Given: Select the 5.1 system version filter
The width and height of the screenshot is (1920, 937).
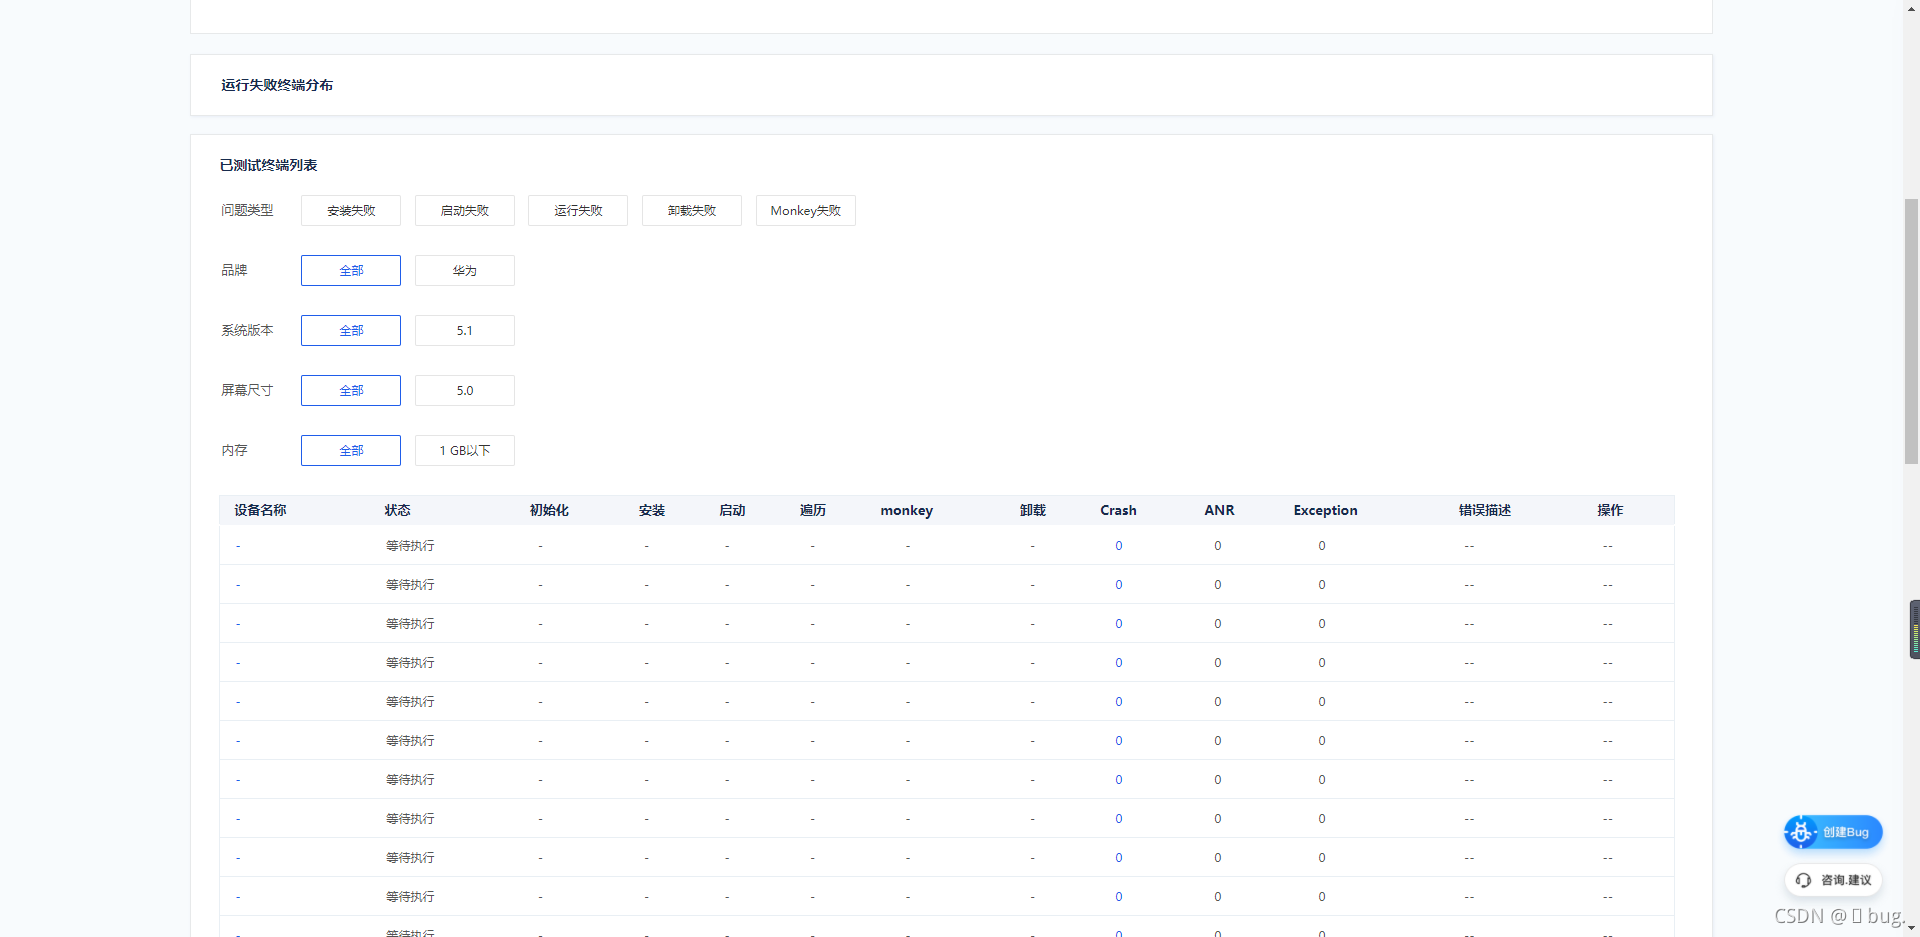Looking at the screenshot, I should [465, 330].
